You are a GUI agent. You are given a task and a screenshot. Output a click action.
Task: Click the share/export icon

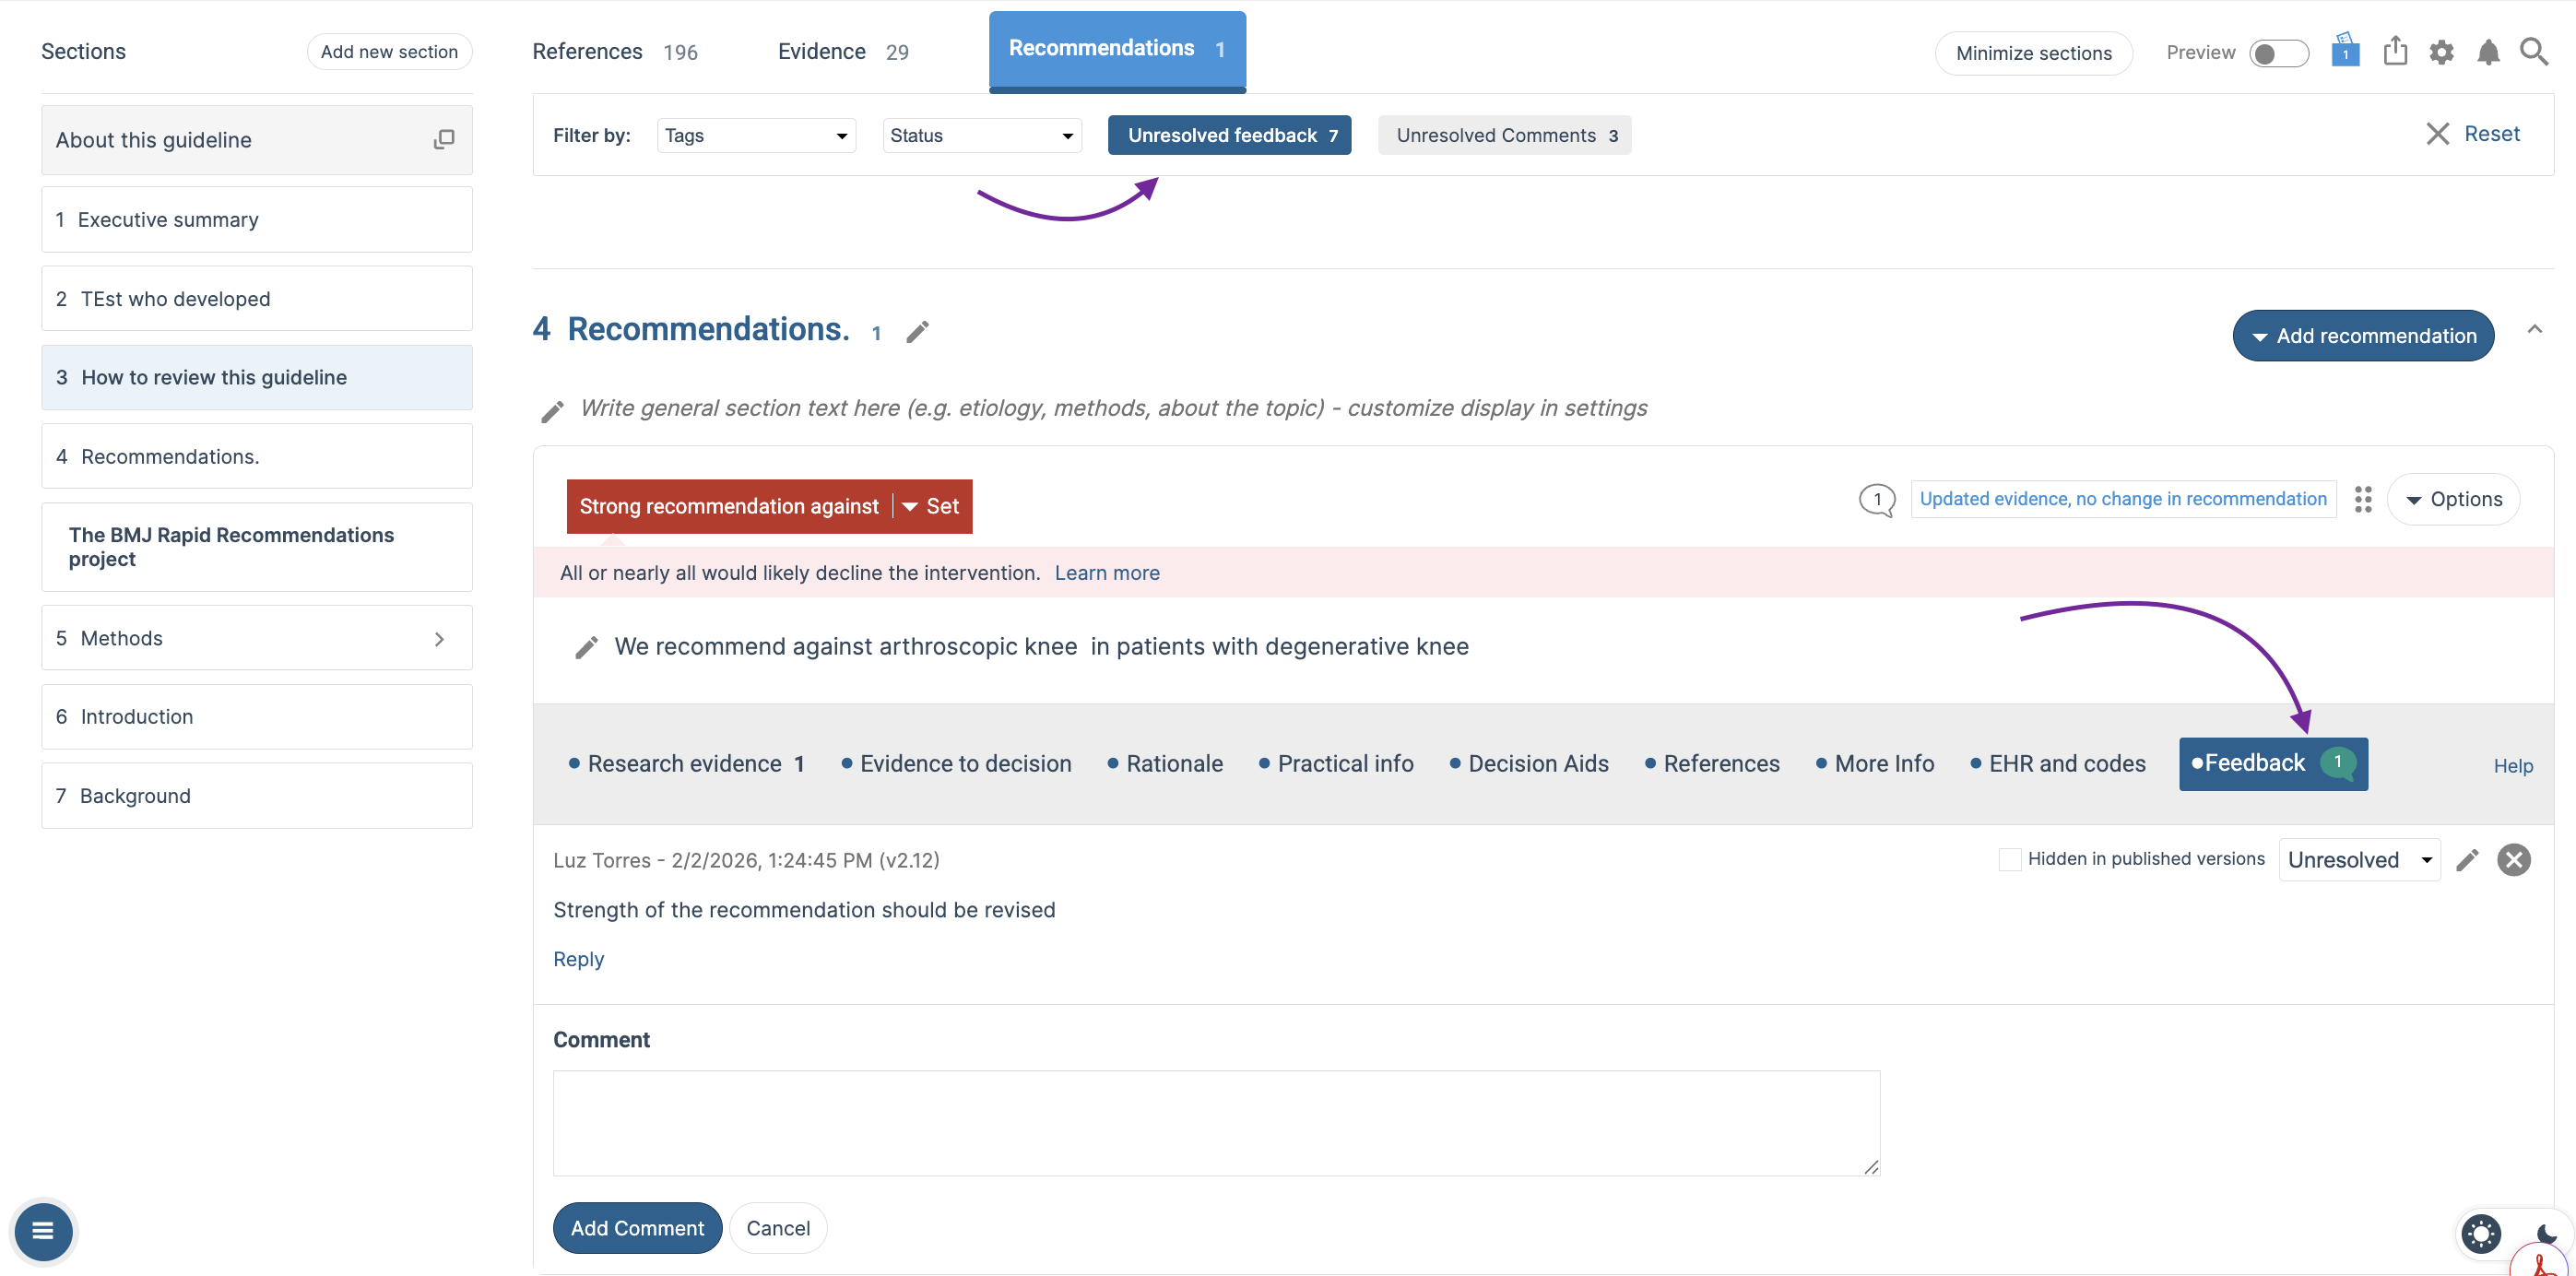click(2394, 51)
